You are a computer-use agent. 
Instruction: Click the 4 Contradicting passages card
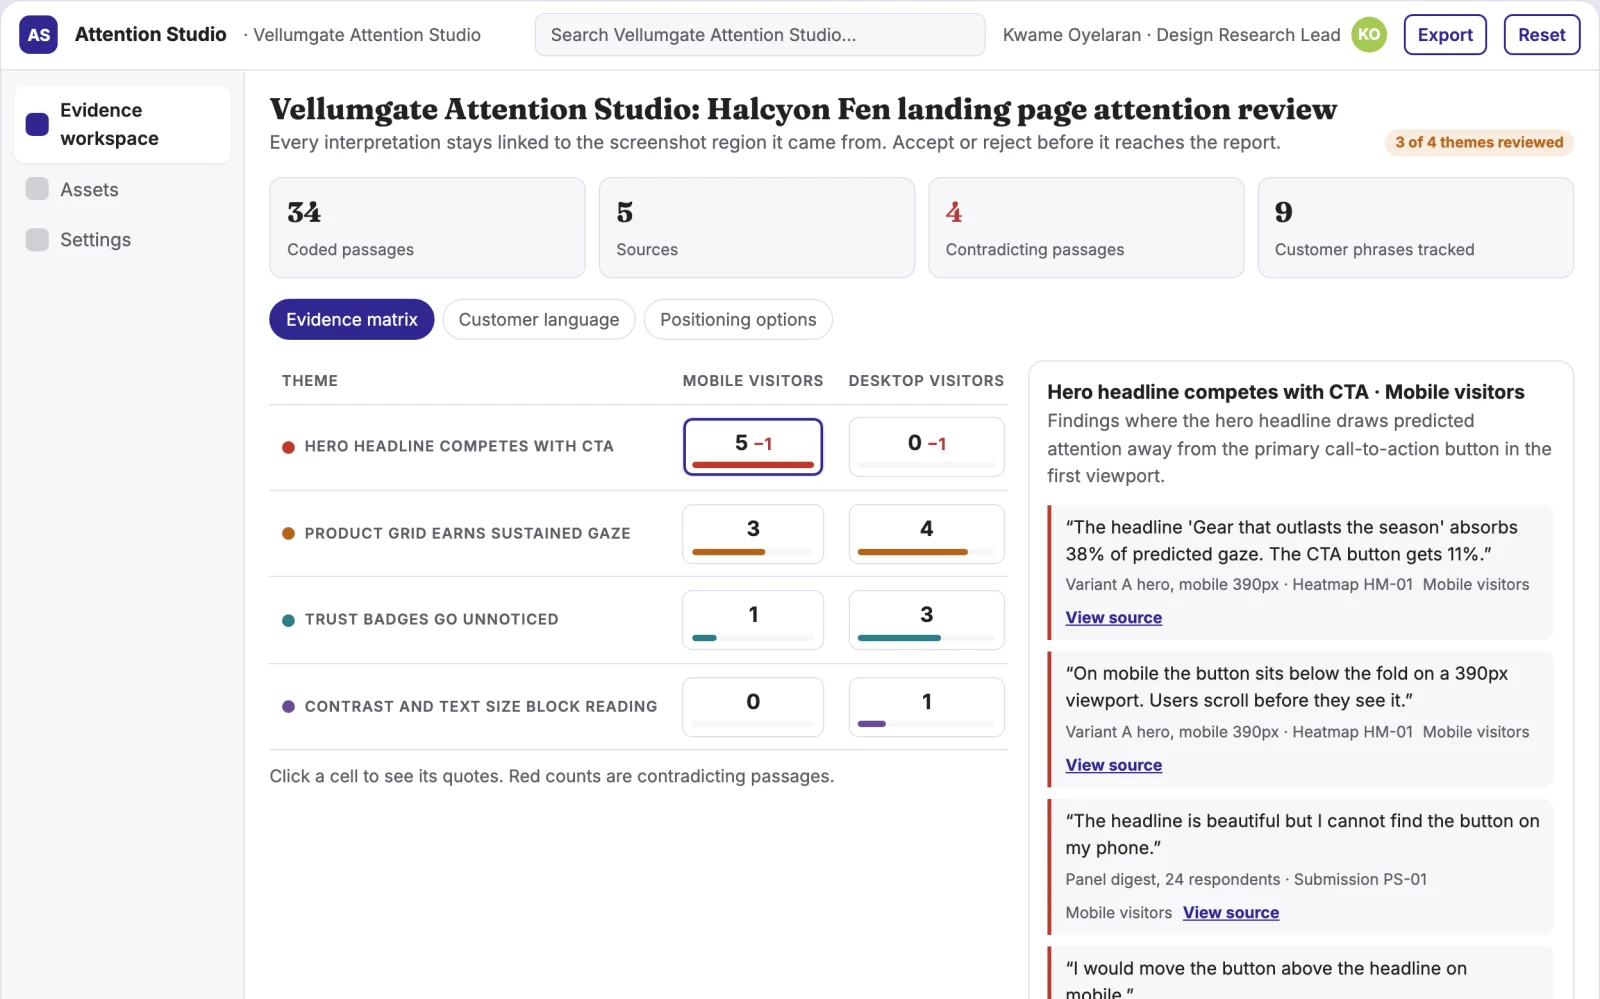click(1086, 228)
